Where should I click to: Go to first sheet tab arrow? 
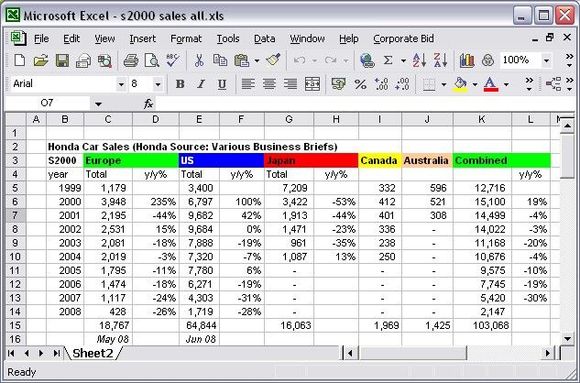click(11, 353)
